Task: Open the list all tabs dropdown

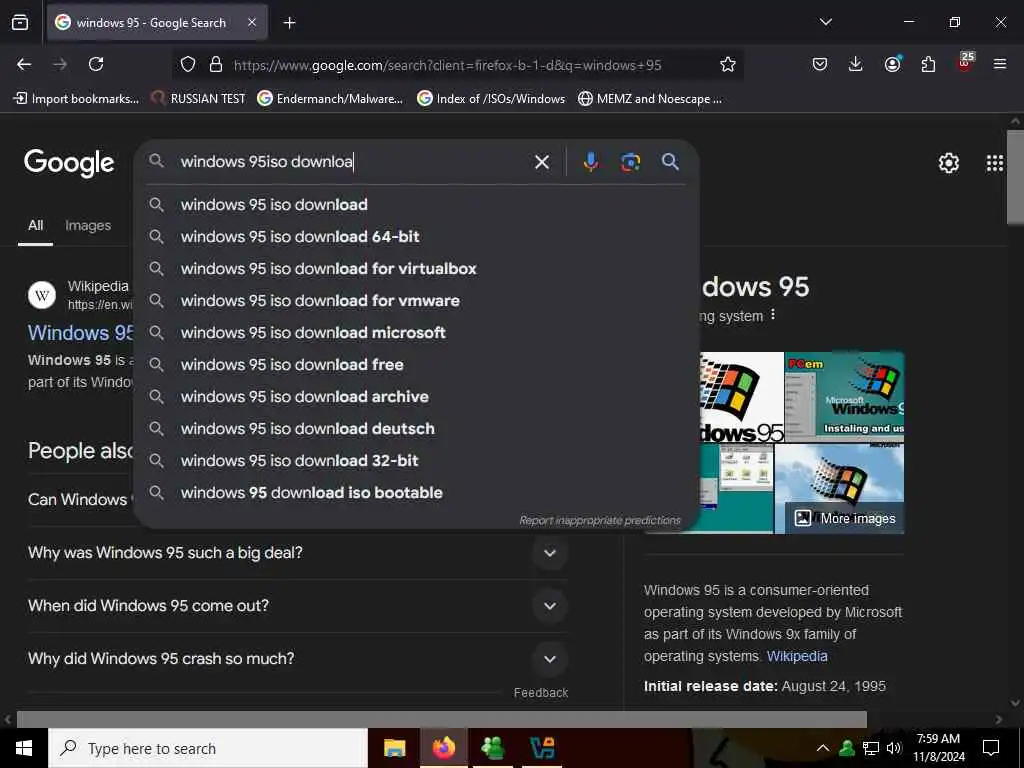Action: [825, 22]
